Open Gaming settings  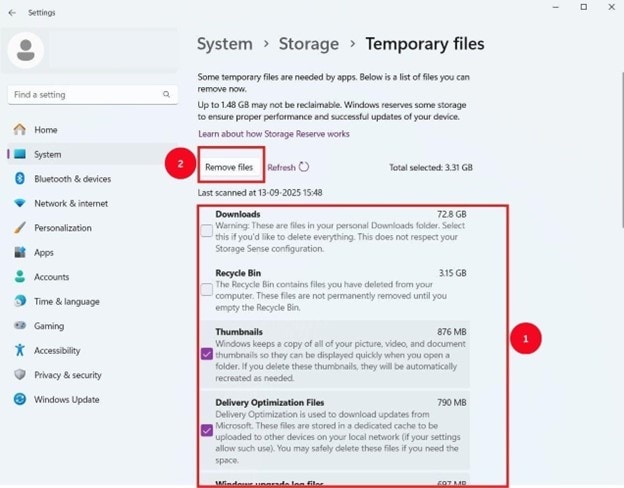pyautogui.click(x=92, y=326)
